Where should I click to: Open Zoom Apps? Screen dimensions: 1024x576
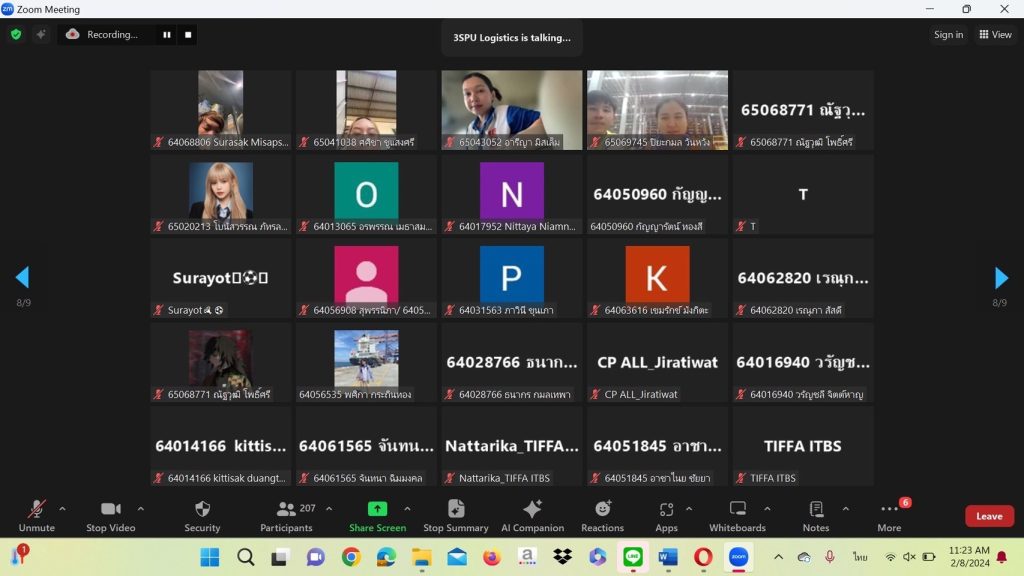coord(666,515)
